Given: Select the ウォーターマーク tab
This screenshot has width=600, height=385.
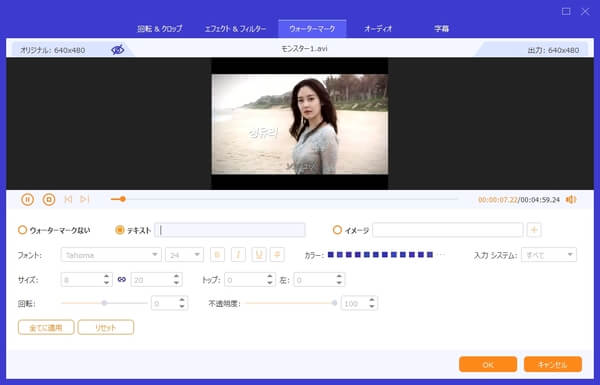Looking at the screenshot, I should (312, 29).
